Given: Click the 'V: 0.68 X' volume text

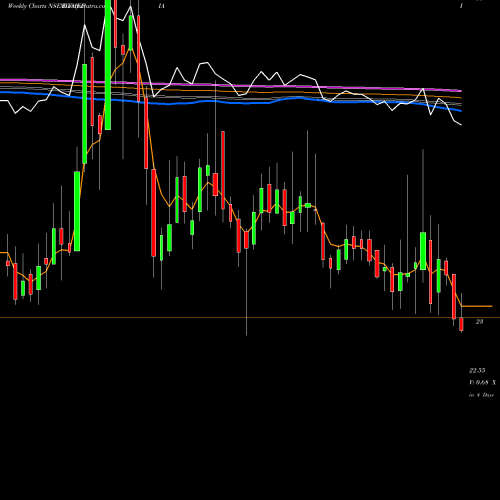Looking at the screenshot, I should (482, 383).
